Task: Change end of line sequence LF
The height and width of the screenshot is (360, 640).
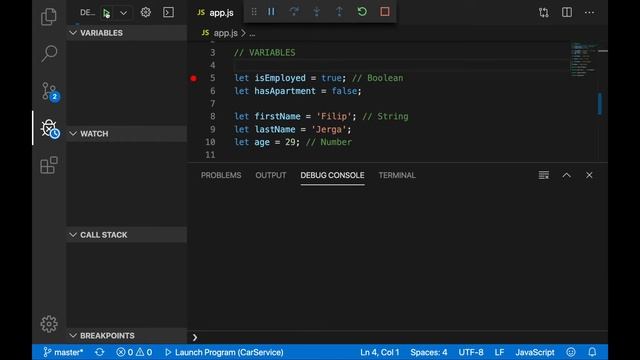Action: click(499, 352)
